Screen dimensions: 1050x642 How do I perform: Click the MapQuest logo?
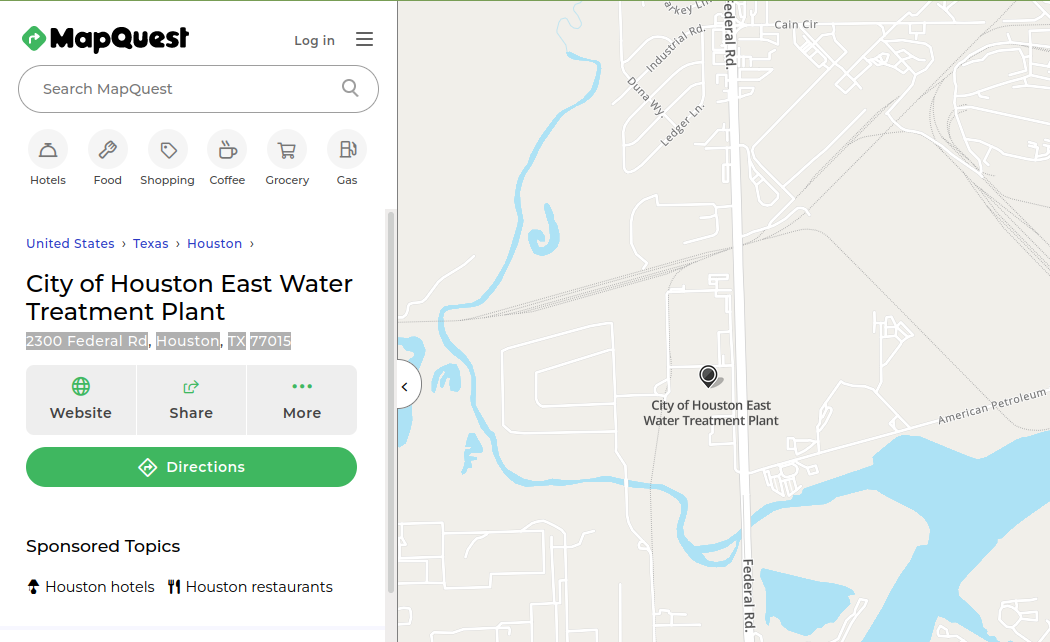tap(105, 39)
